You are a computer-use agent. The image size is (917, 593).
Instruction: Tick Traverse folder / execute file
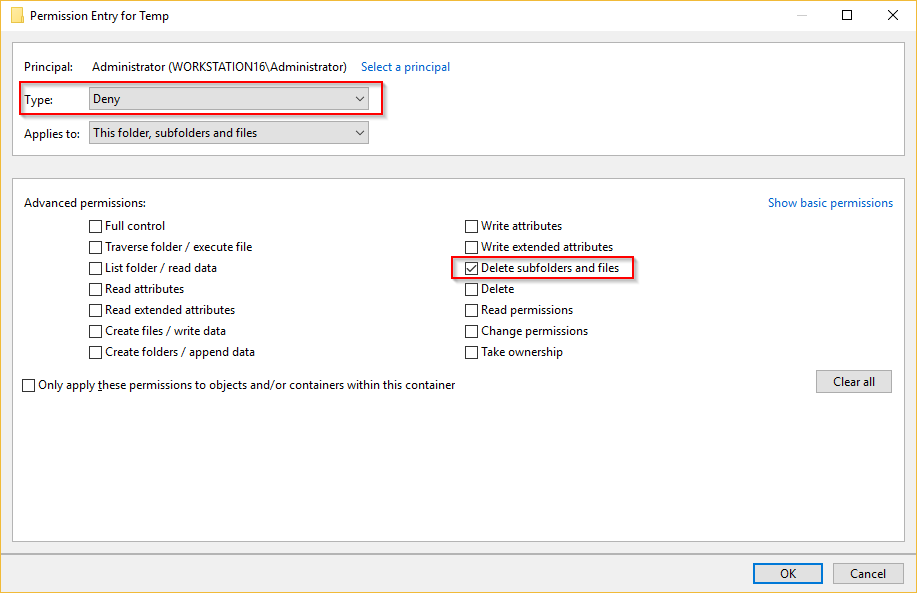point(95,247)
